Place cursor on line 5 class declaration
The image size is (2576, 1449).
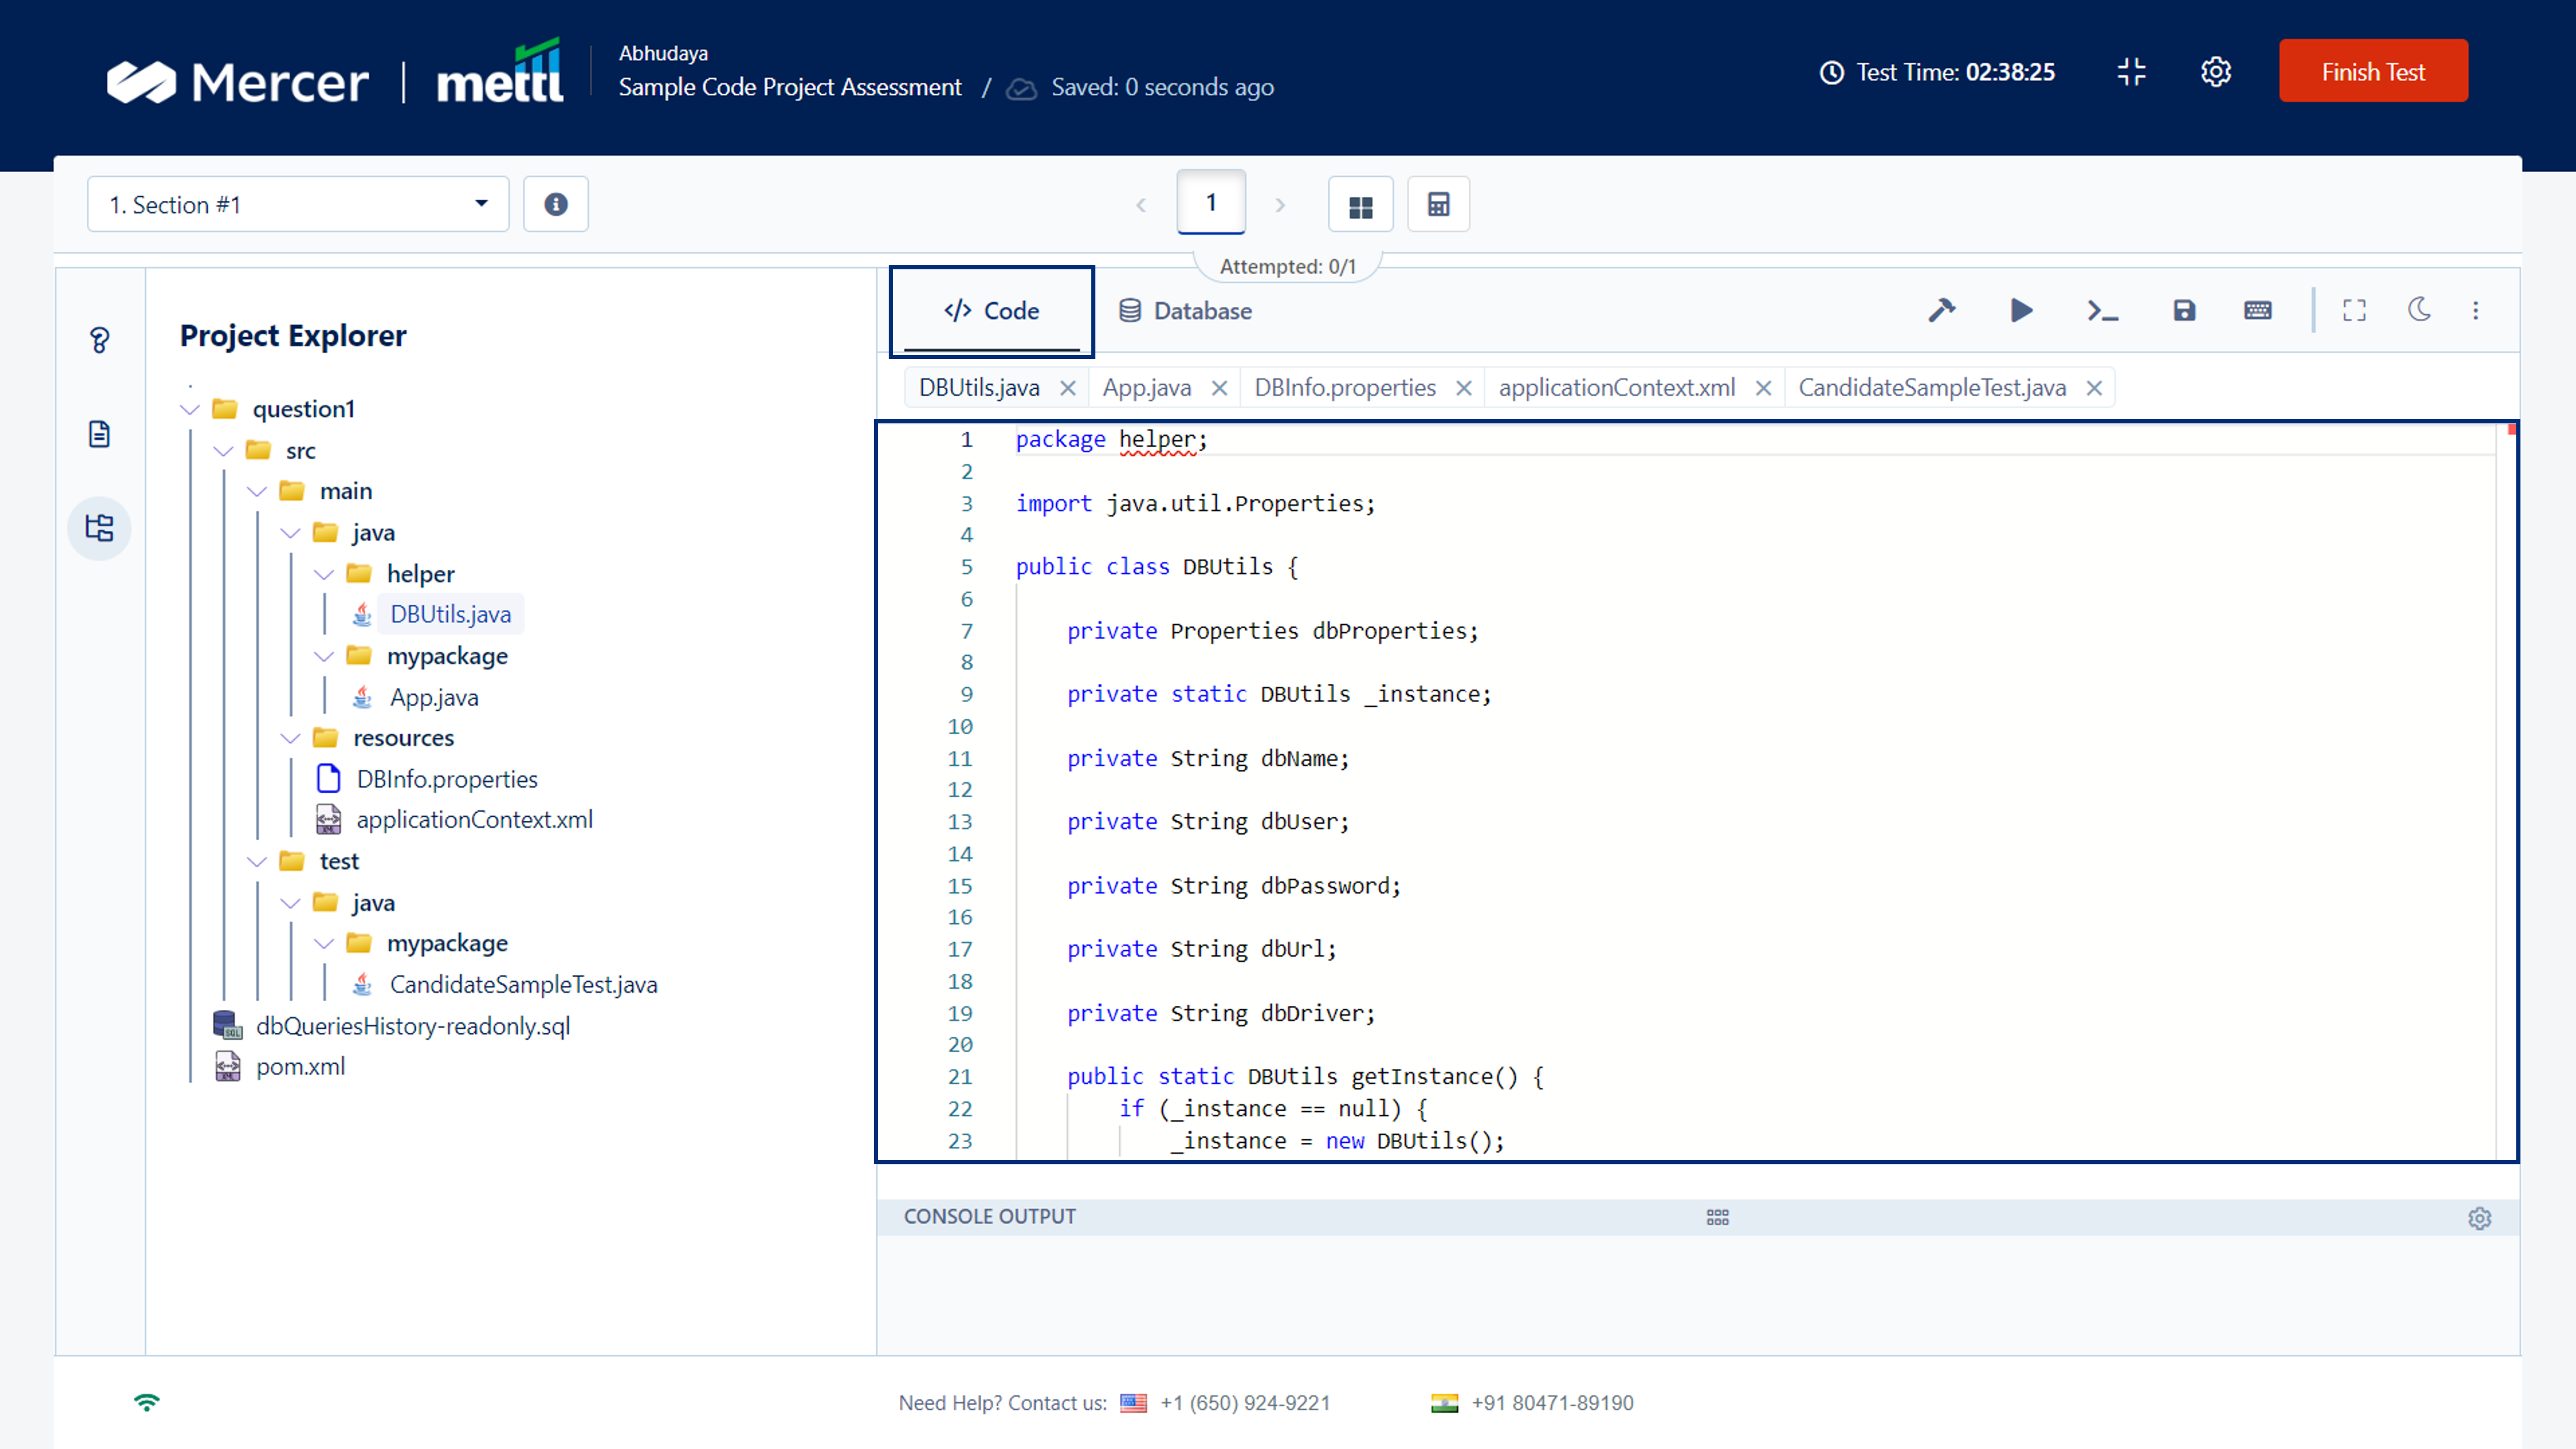tap(1156, 567)
